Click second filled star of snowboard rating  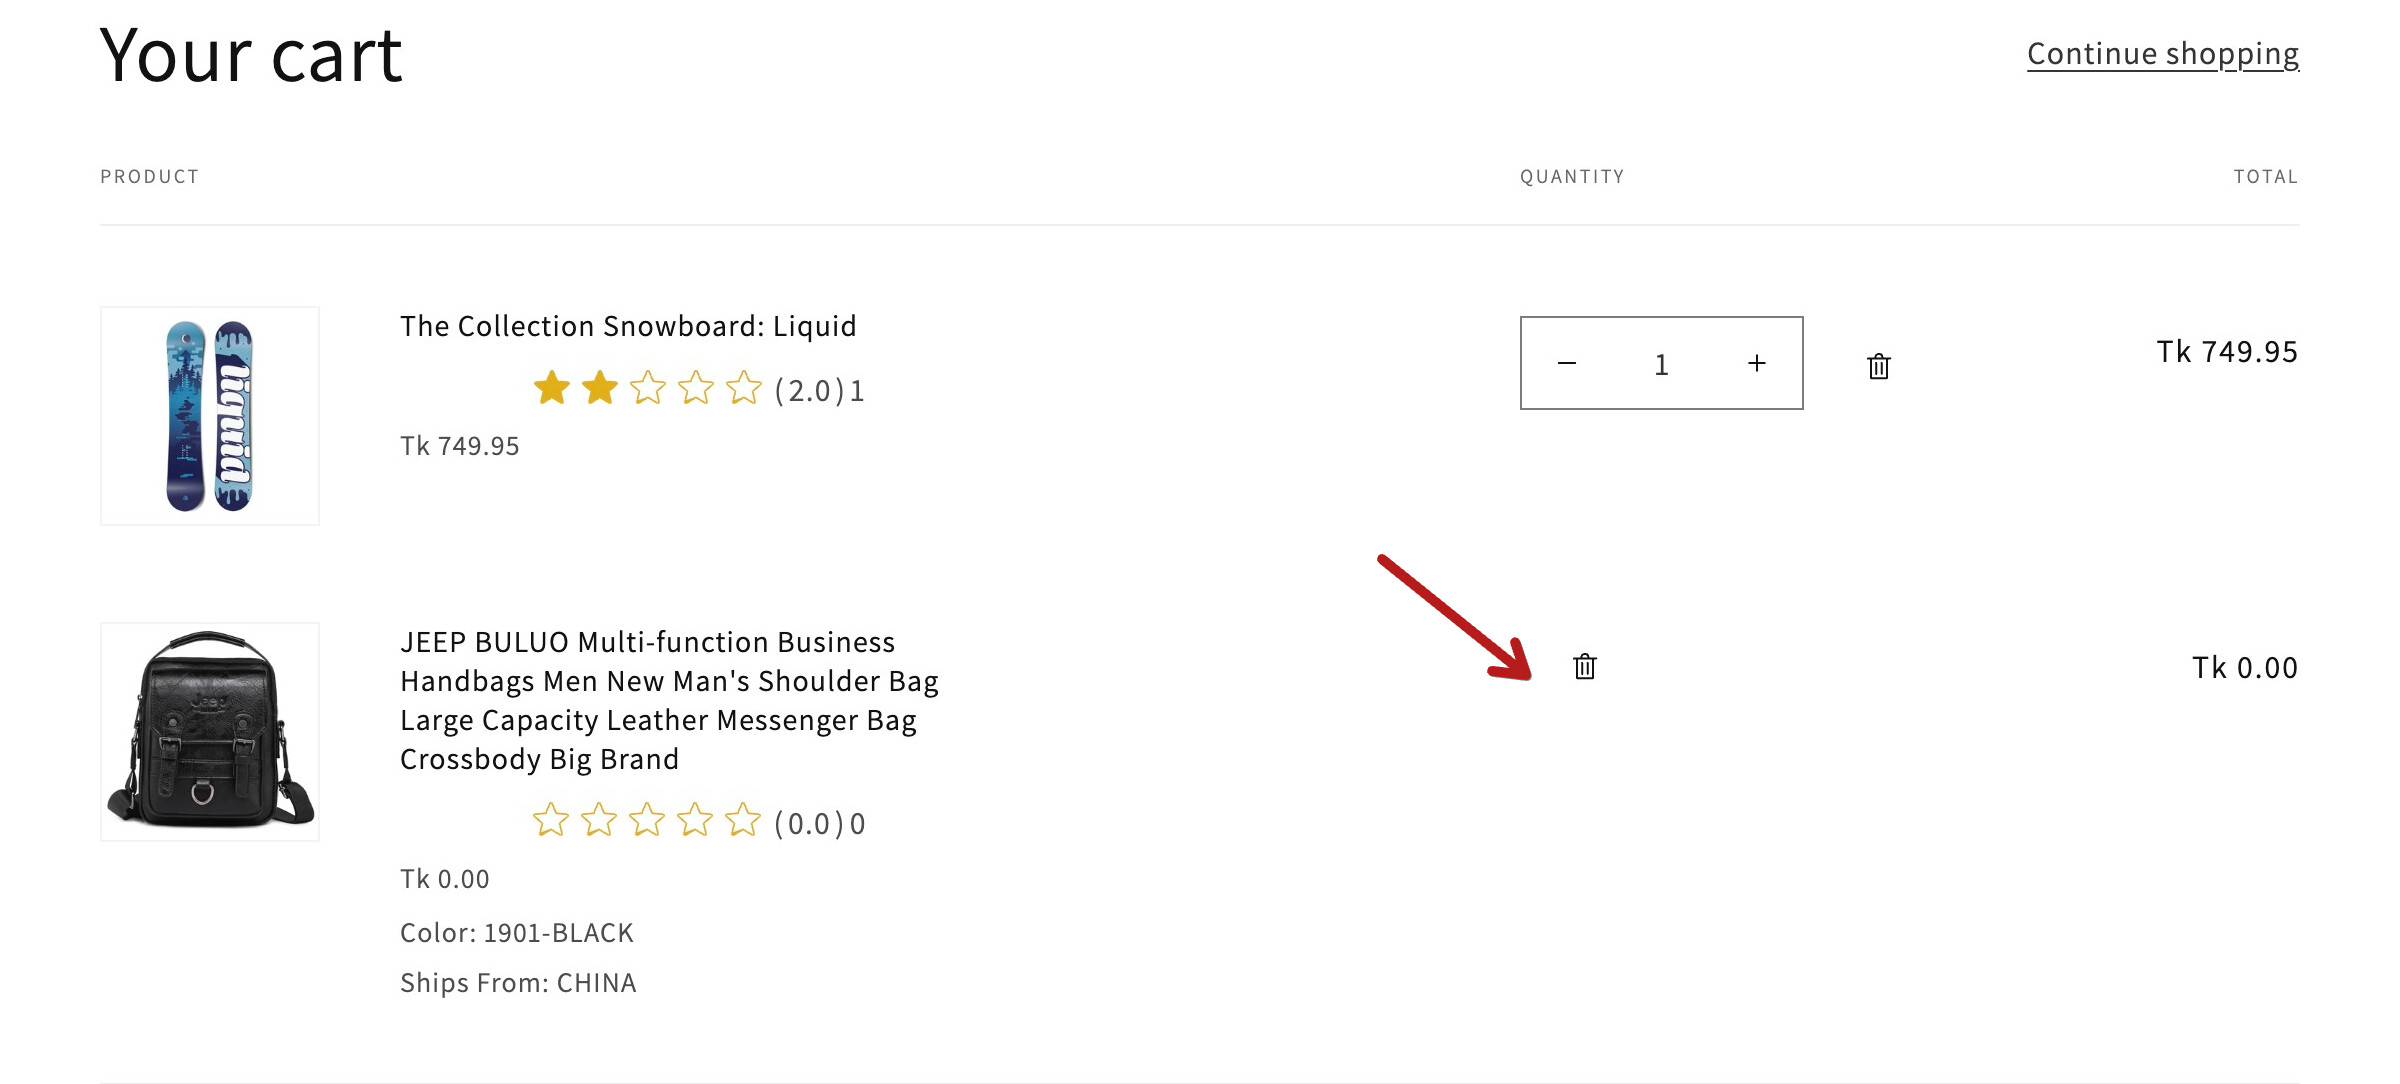[x=599, y=388]
